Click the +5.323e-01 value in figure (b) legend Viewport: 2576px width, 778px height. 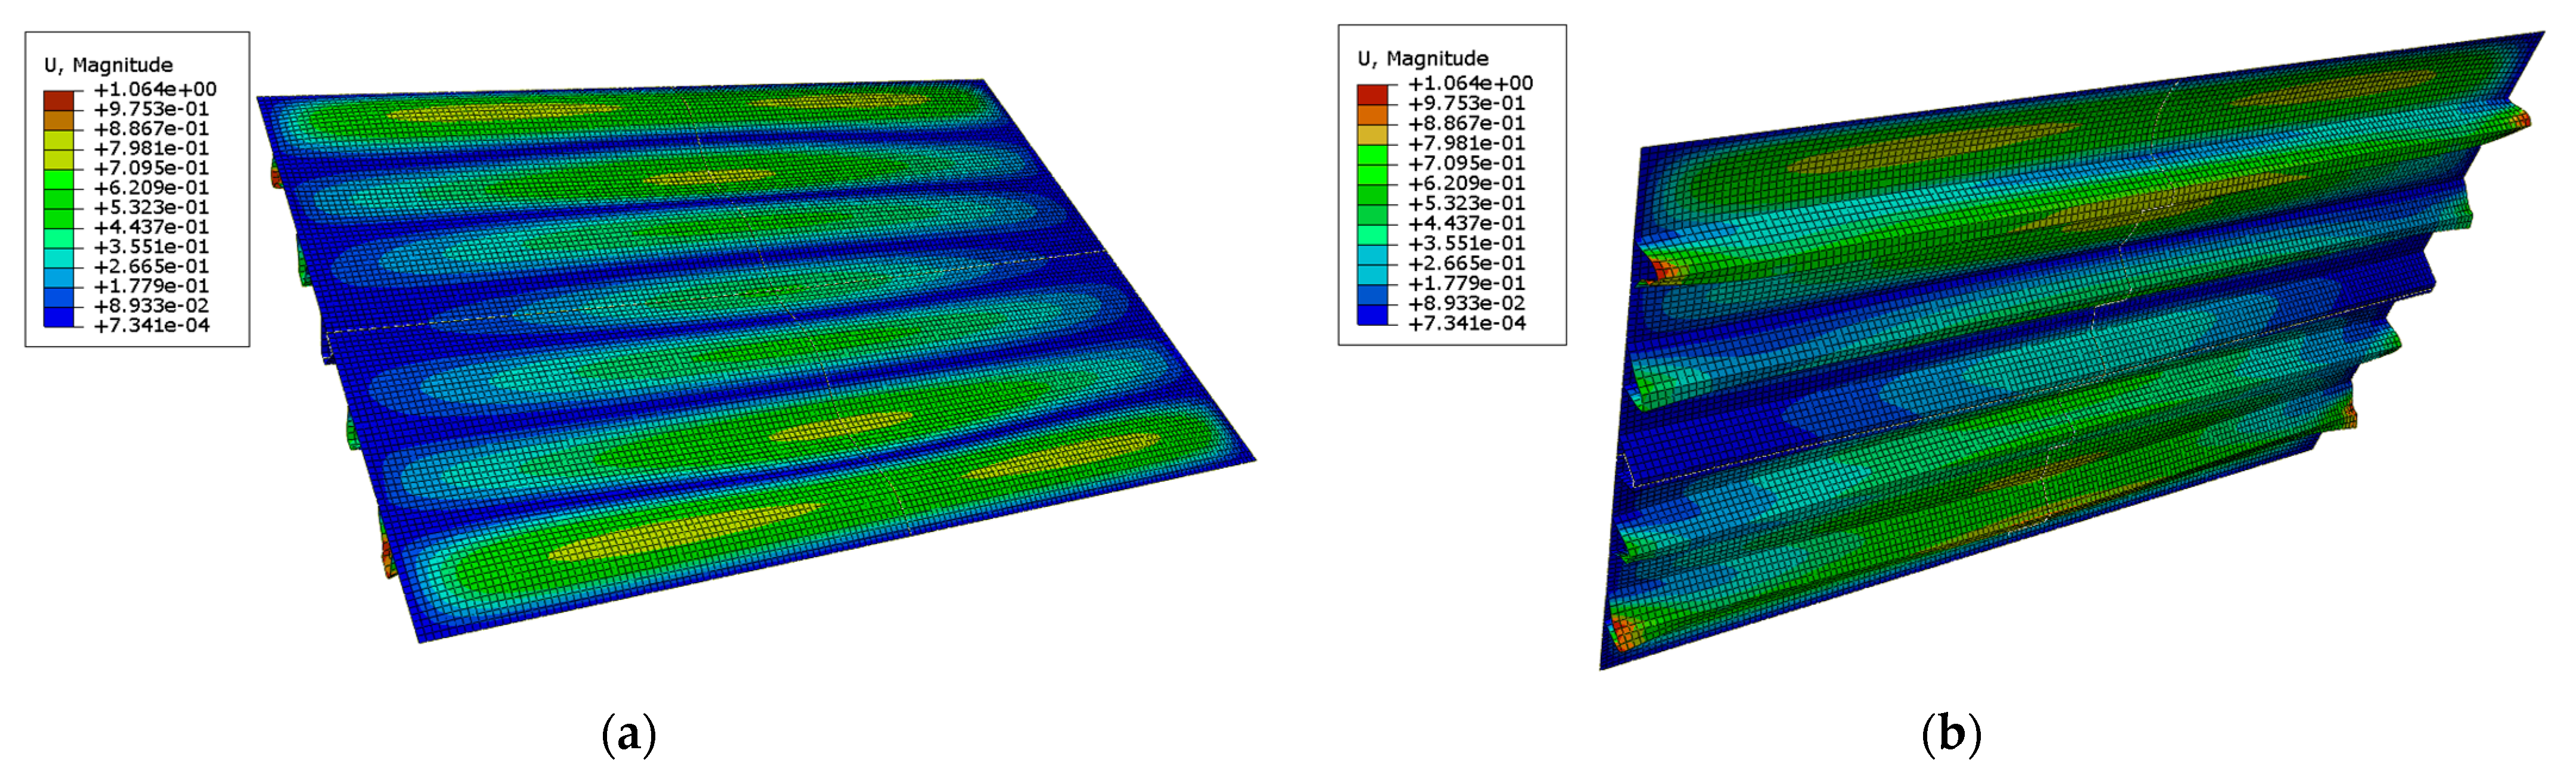pyautogui.click(x=1466, y=203)
